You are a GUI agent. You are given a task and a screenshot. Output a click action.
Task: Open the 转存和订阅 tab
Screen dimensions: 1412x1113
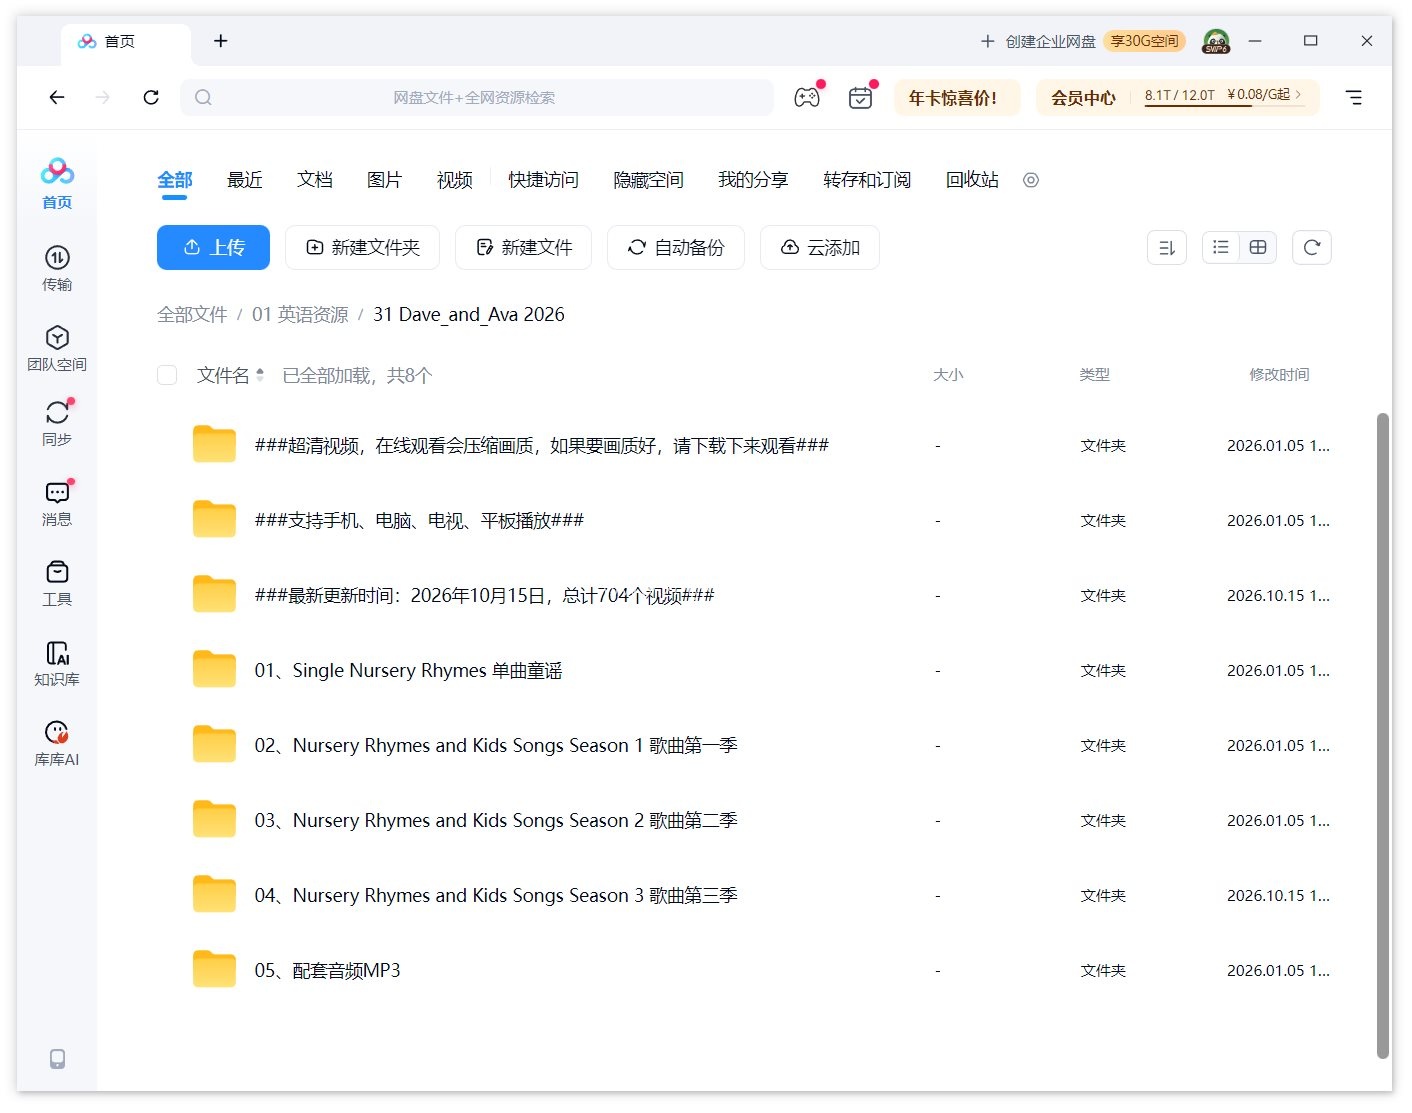tap(867, 180)
